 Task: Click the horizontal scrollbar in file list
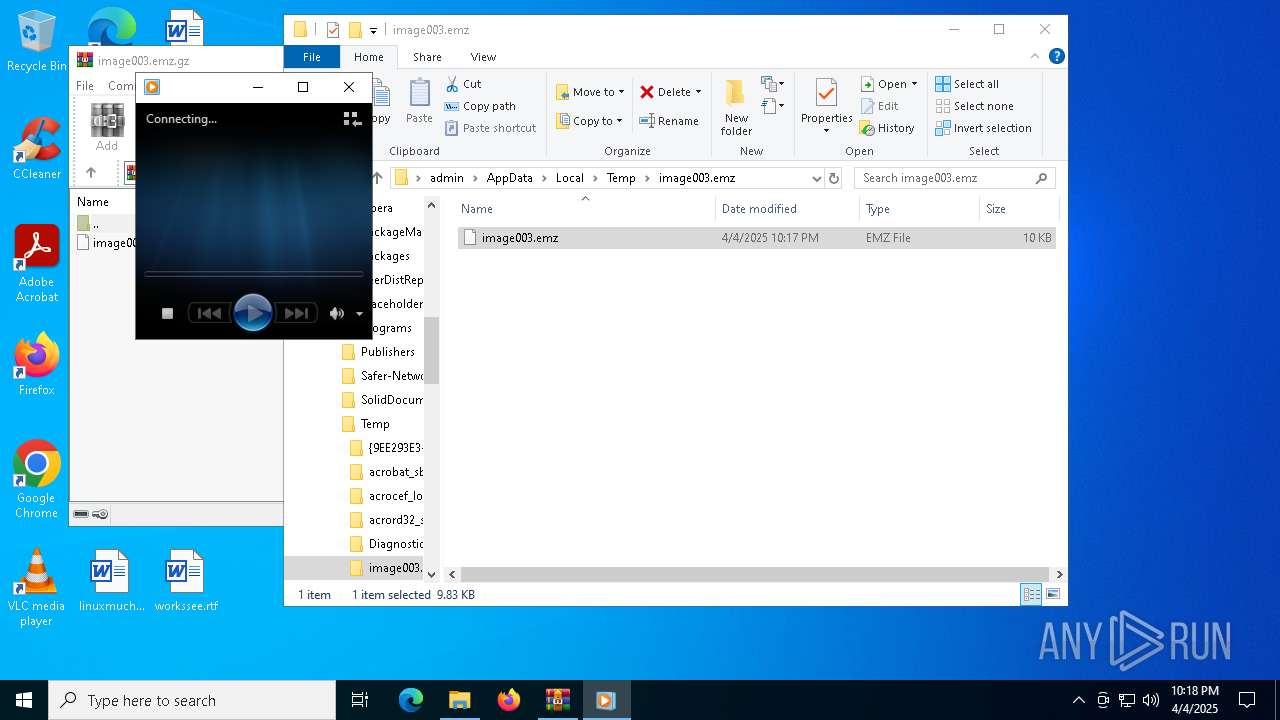[755, 574]
